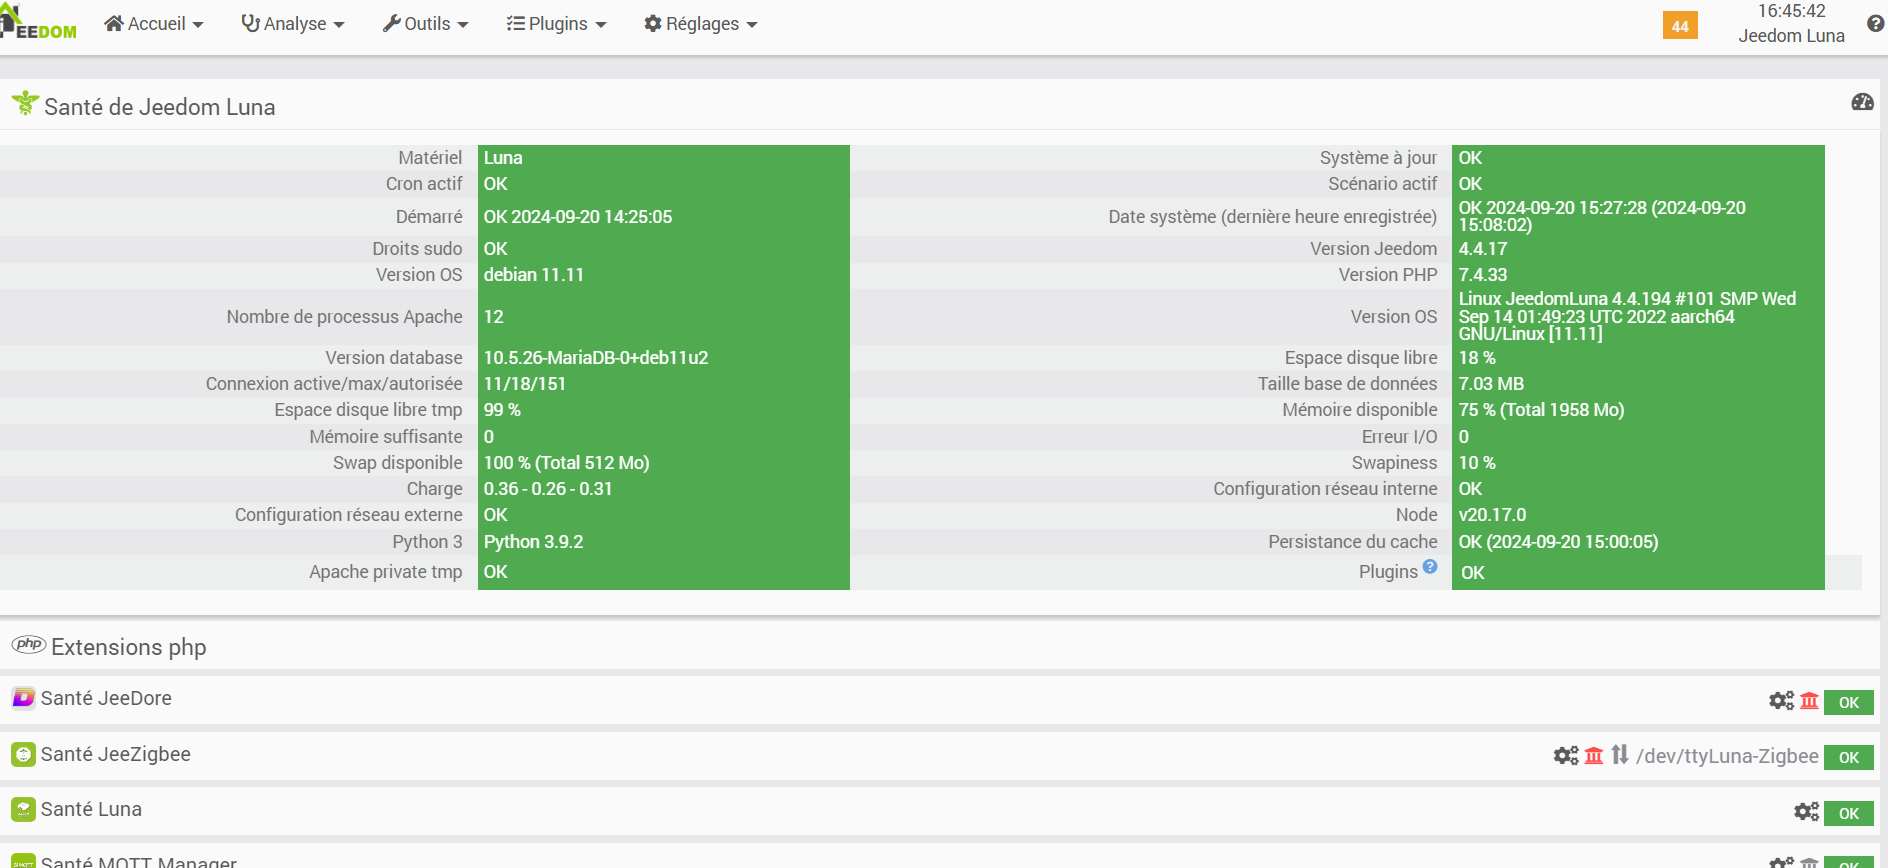This screenshot has height=868, width=1888.
Task: Click the JeeZigbee plugin icon
Action: click(23, 754)
